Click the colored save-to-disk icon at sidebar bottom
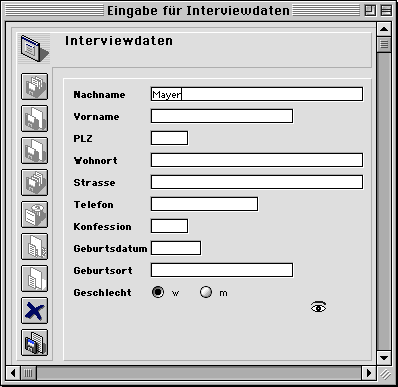This screenshot has width=398, height=387. [34, 343]
